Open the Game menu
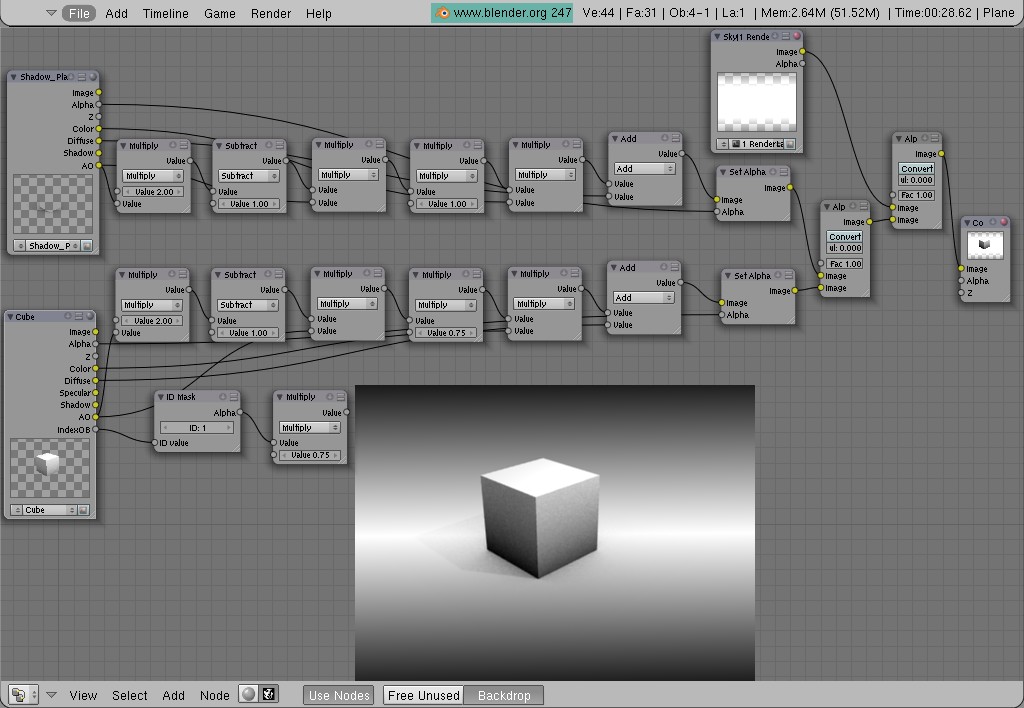The image size is (1024, 708). [219, 13]
